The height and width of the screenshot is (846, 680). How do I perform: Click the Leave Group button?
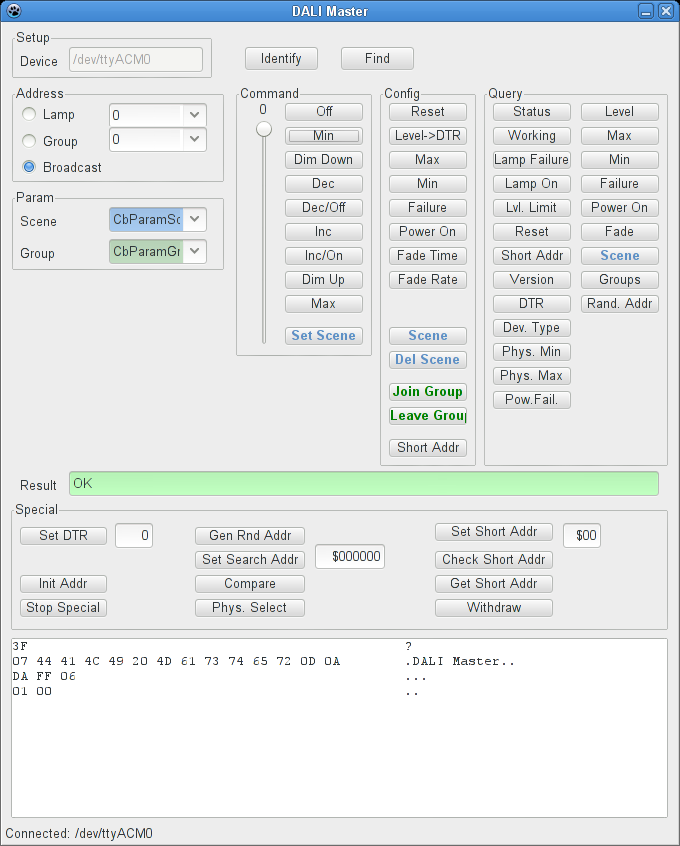tap(427, 415)
